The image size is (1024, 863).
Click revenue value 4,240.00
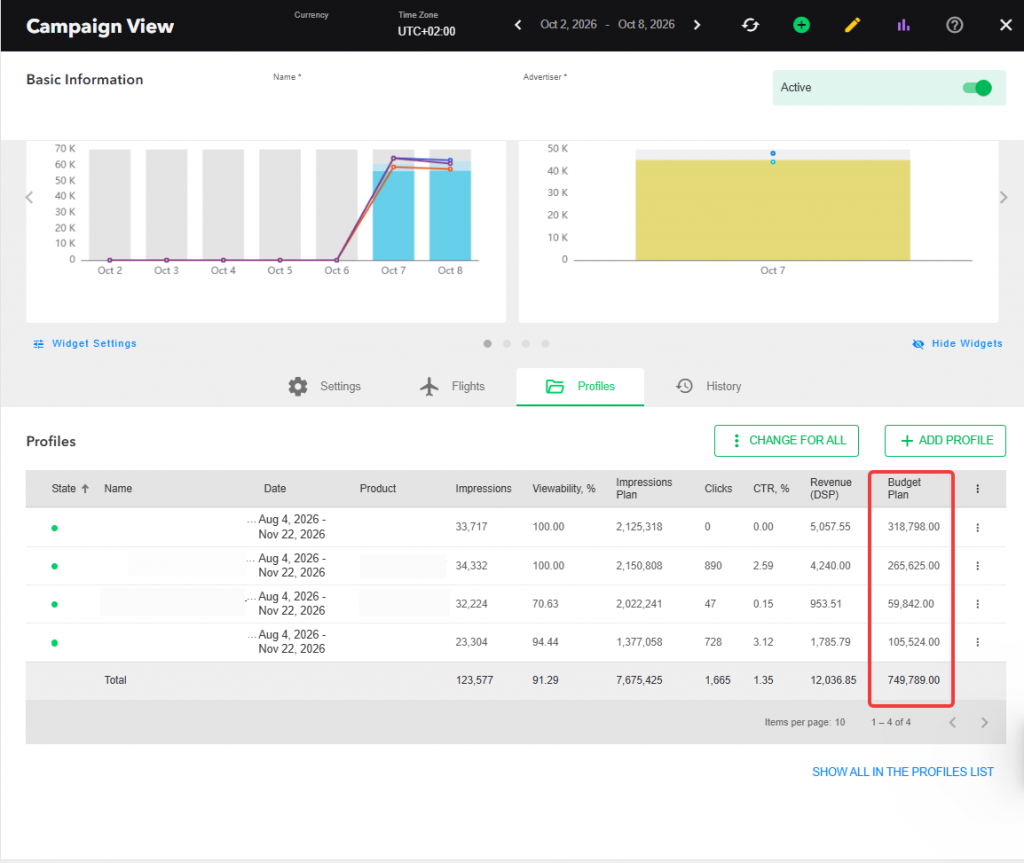point(830,566)
